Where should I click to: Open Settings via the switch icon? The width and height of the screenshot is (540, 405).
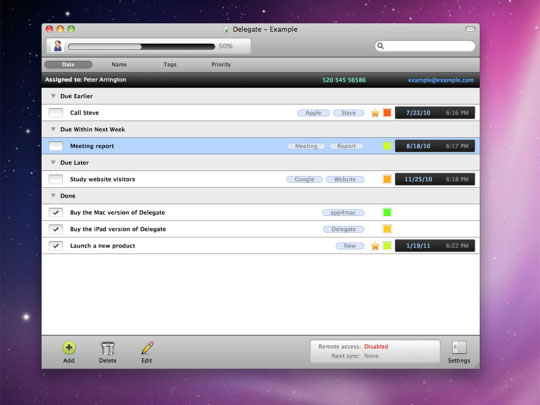click(x=459, y=347)
